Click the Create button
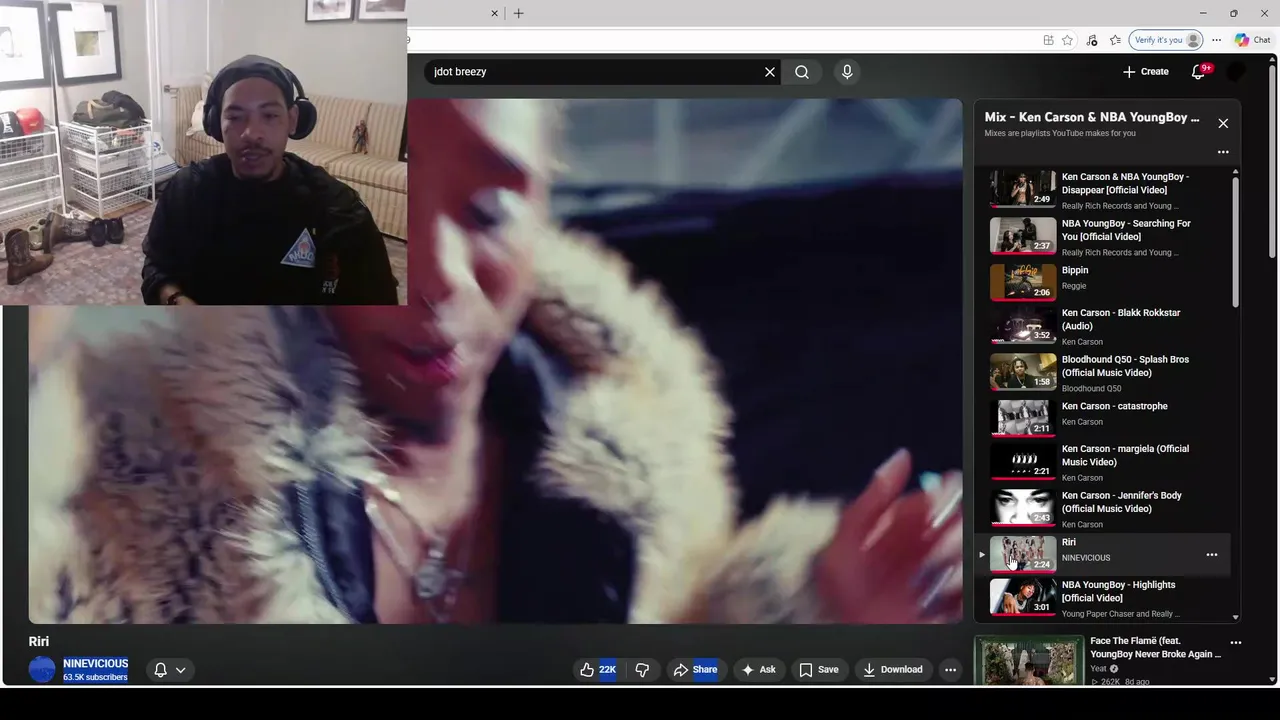This screenshot has height=720, width=1280. tap(1146, 72)
